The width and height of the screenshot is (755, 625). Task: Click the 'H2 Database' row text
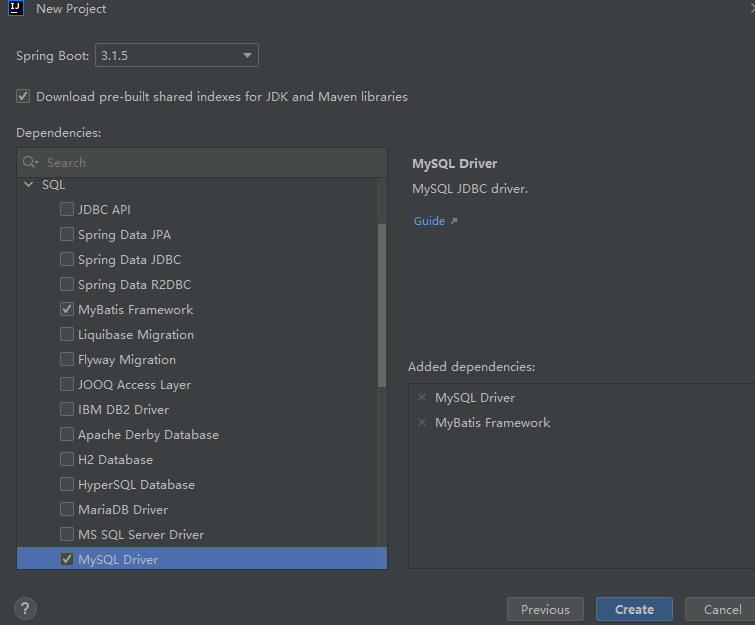click(x=115, y=460)
